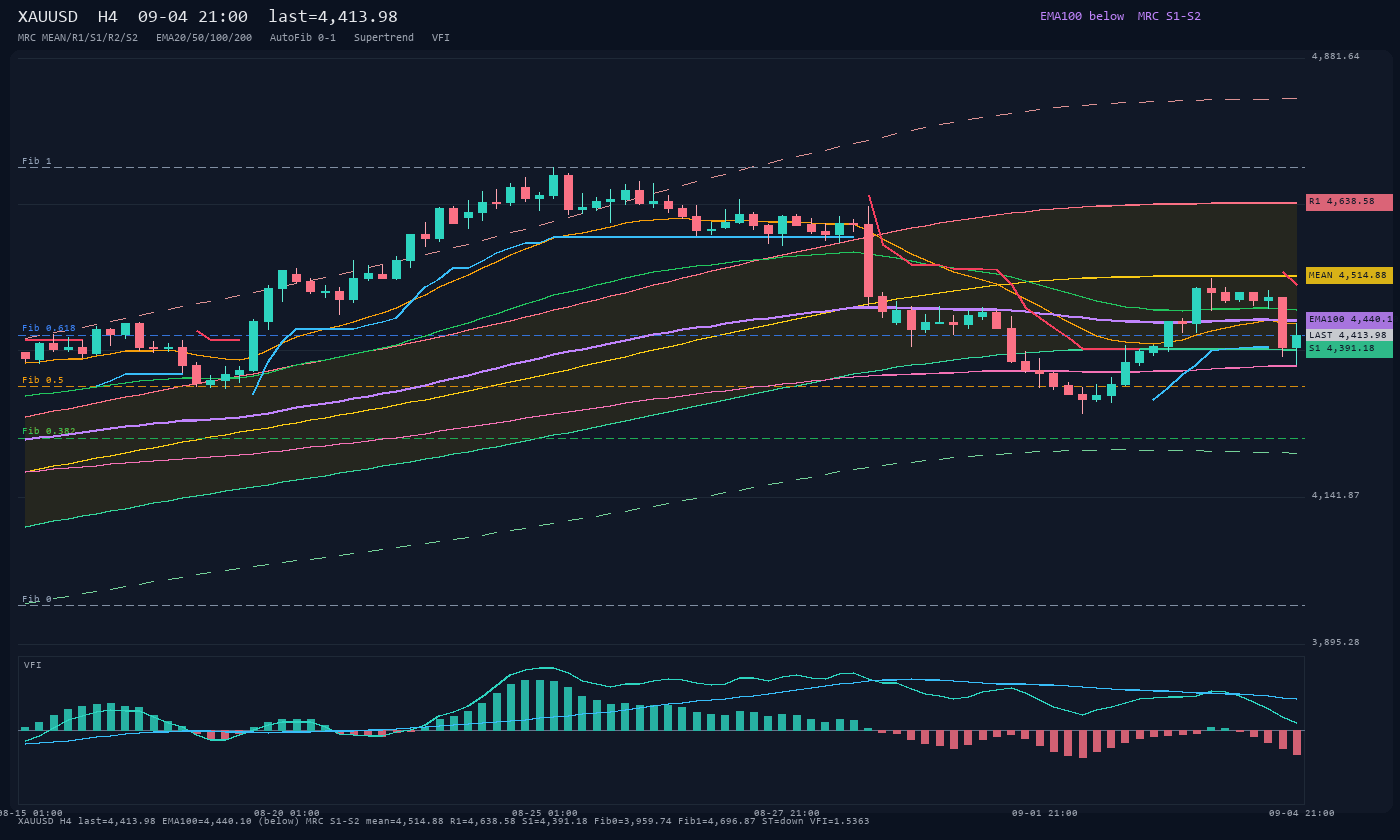Select the 4,141.87 price axis value
The width and height of the screenshot is (1400, 840).
point(1336,495)
